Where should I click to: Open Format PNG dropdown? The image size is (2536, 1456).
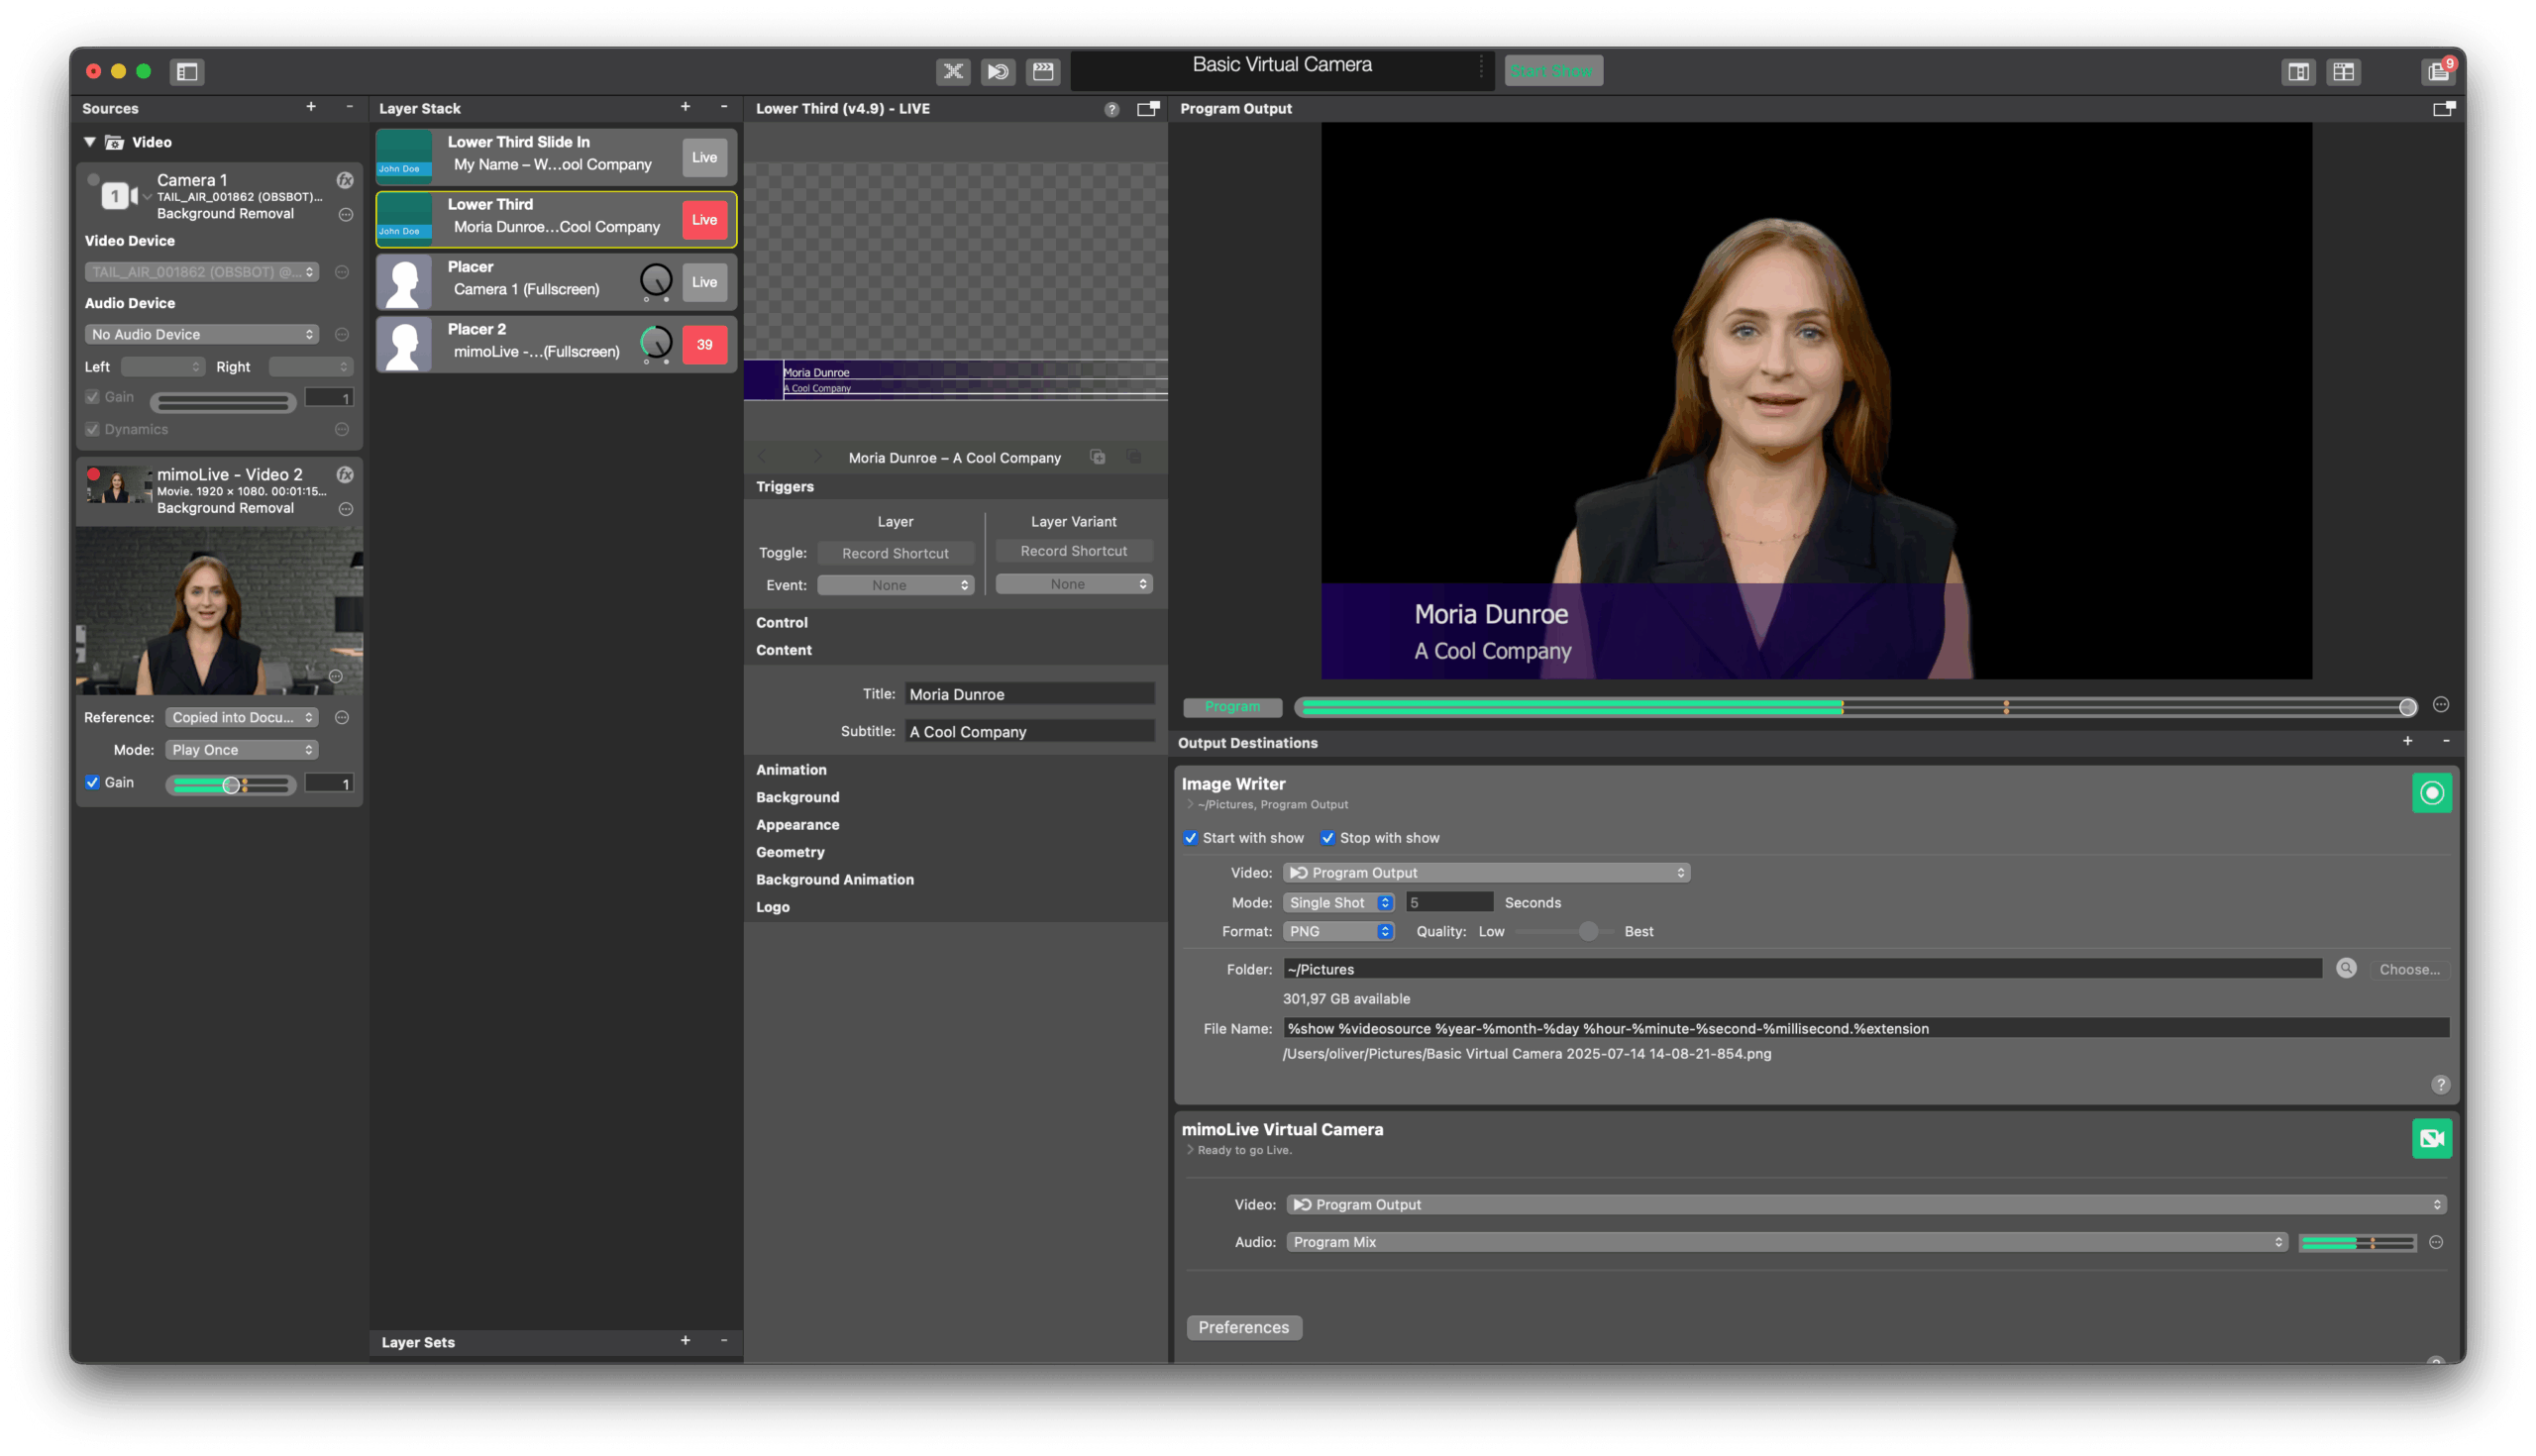click(x=1338, y=931)
